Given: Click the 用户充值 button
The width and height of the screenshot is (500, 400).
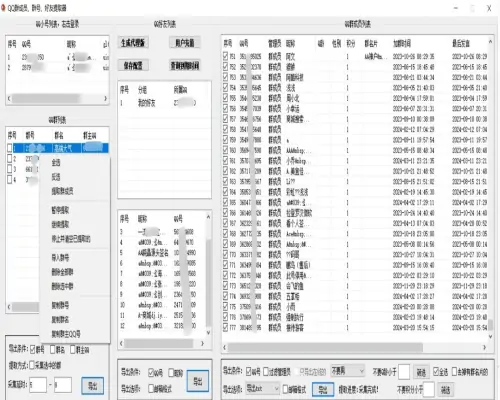Looking at the screenshot, I should click(x=185, y=42).
